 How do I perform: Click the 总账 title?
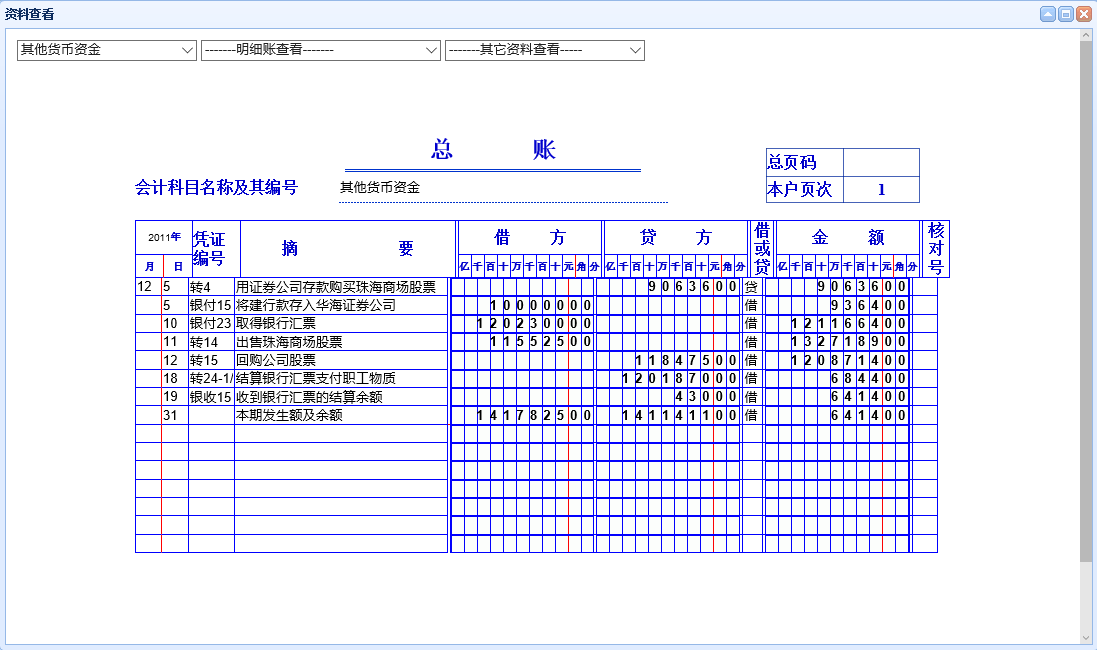pos(493,149)
